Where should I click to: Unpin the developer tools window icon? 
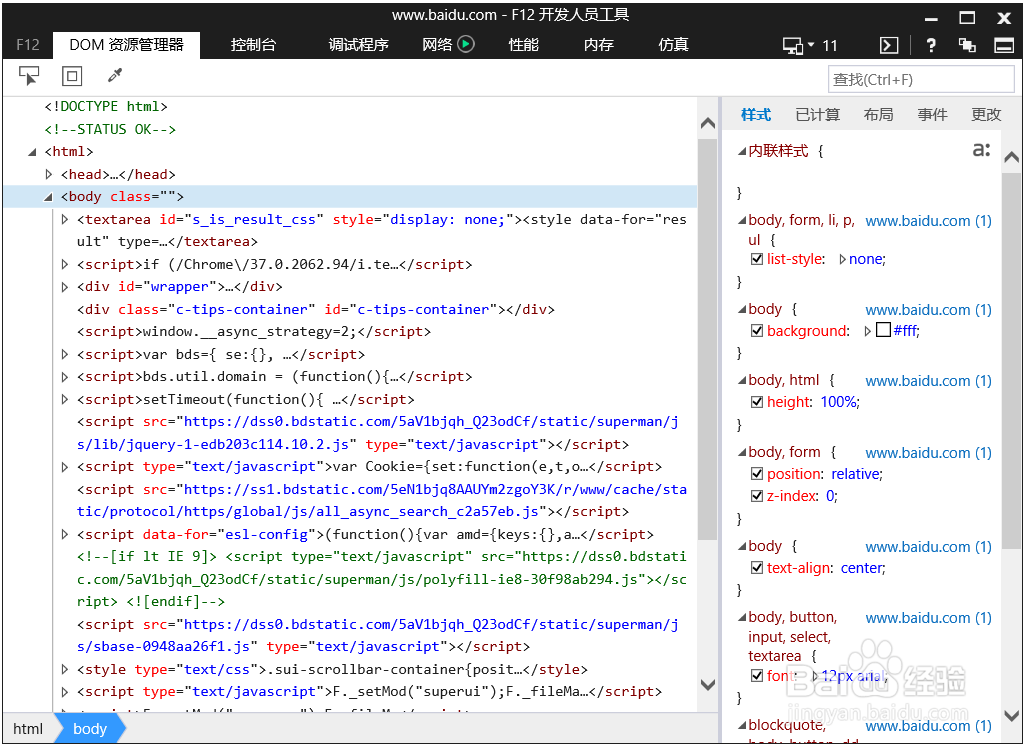coord(967,45)
